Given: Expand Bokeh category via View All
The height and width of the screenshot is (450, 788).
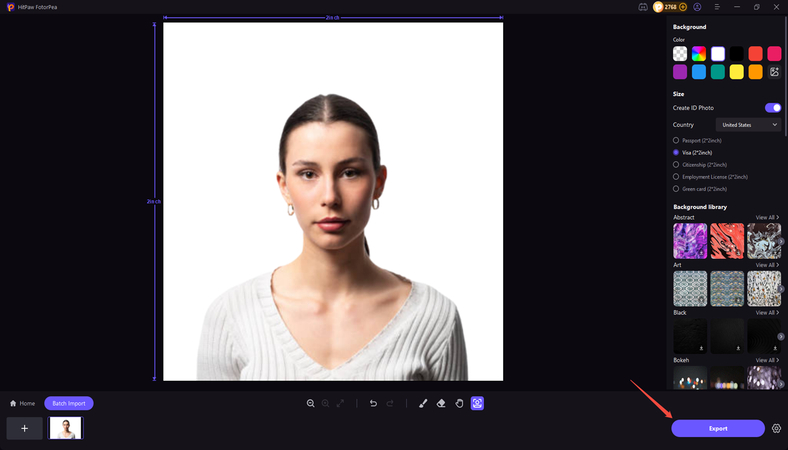Looking at the screenshot, I should [767, 360].
